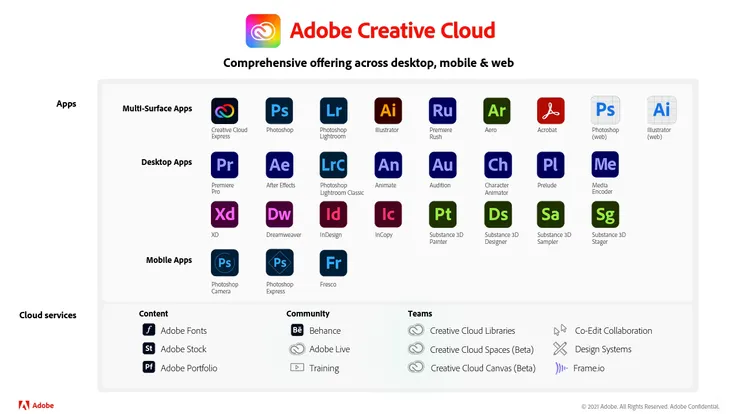This screenshot has width=740, height=414.
Task: Click the 'Behance' label
Action: [325, 331]
